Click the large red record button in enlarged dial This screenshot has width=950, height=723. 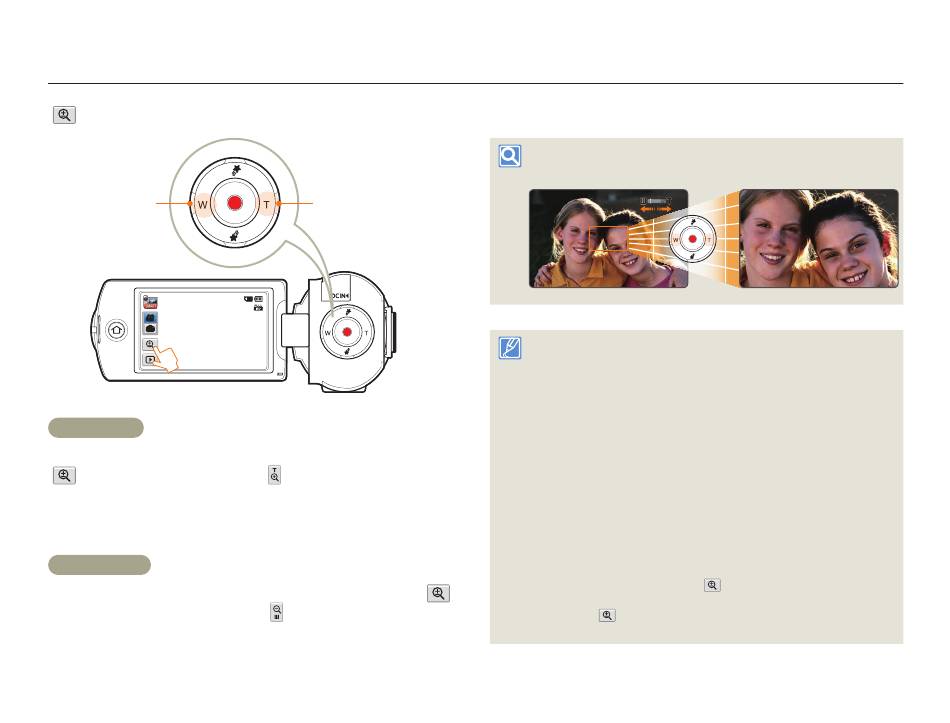pyautogui.click(x=234, y=203)
